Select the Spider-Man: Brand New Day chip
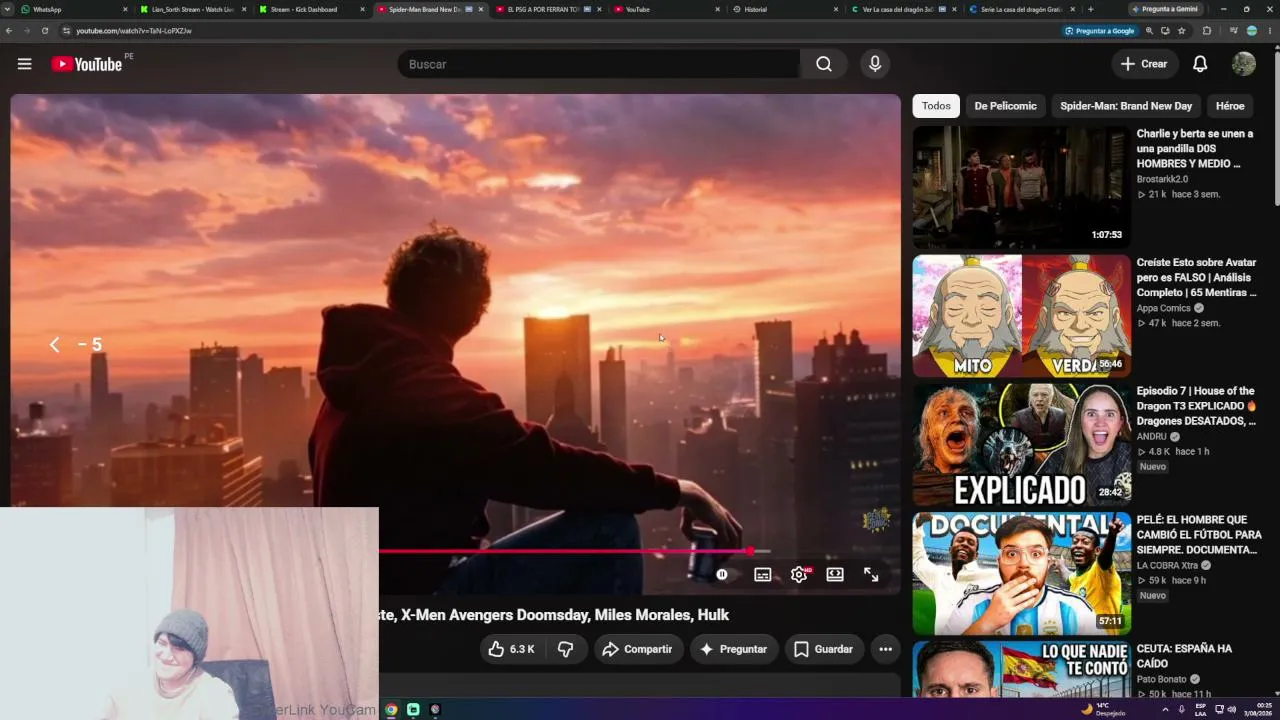This screenshot has width=1280, height=720. point(1126,106)
